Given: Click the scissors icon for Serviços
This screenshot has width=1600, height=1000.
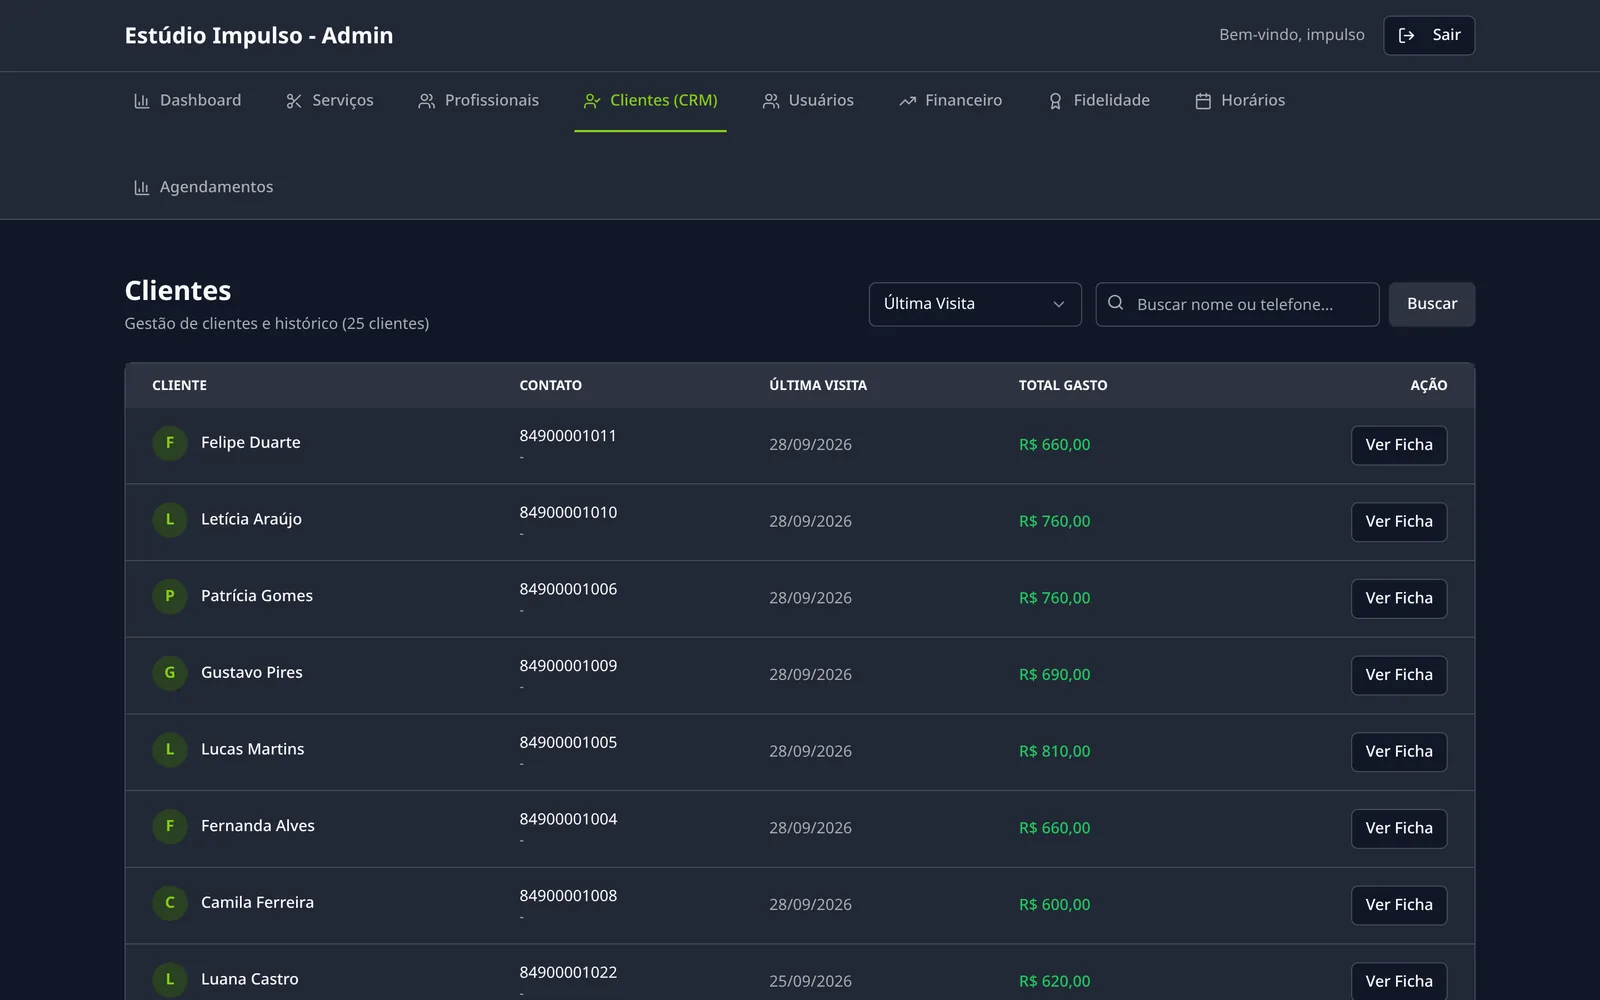Looking at the screenshot, I should point(294,101).
